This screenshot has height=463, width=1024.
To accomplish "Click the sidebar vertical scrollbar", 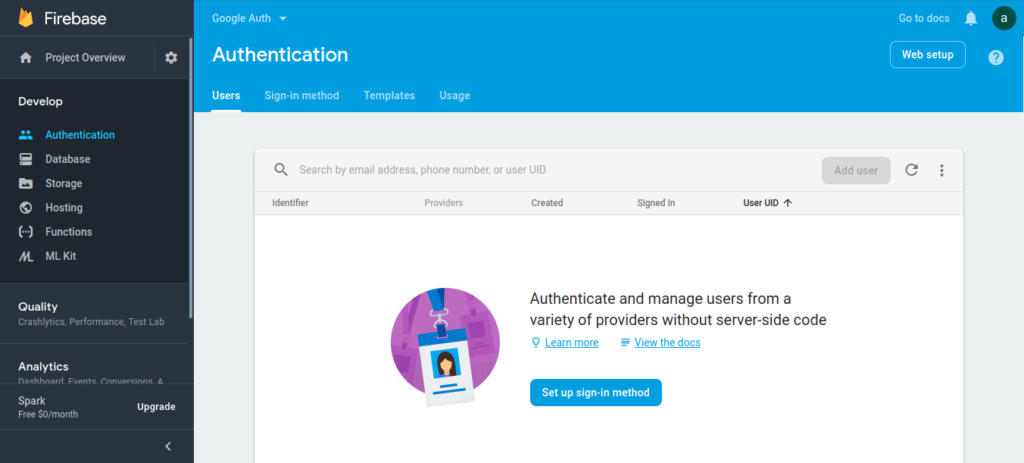I will [x=191, y=176].
